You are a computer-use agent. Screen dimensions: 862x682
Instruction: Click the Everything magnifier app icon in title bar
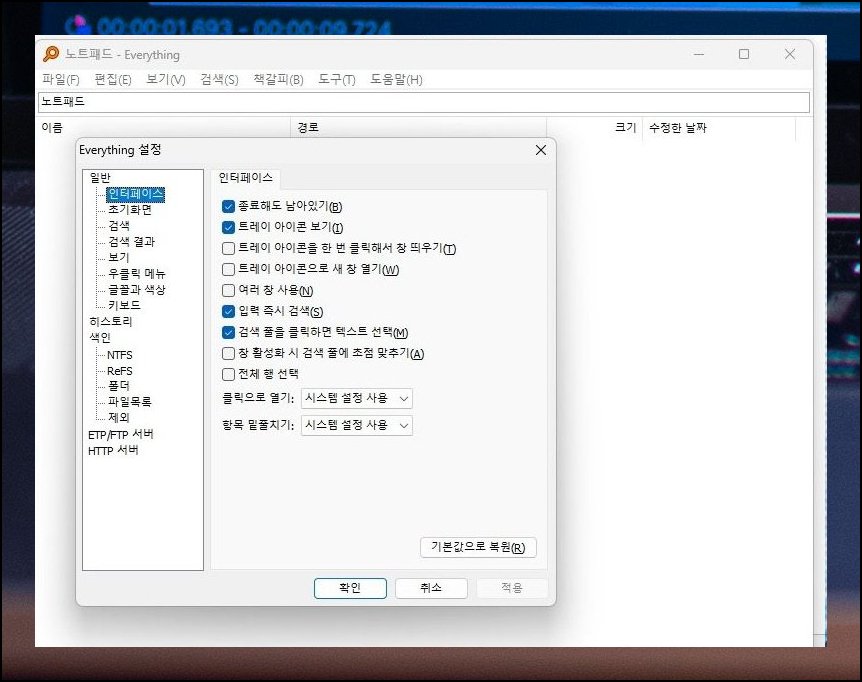(x=51, y=54)
